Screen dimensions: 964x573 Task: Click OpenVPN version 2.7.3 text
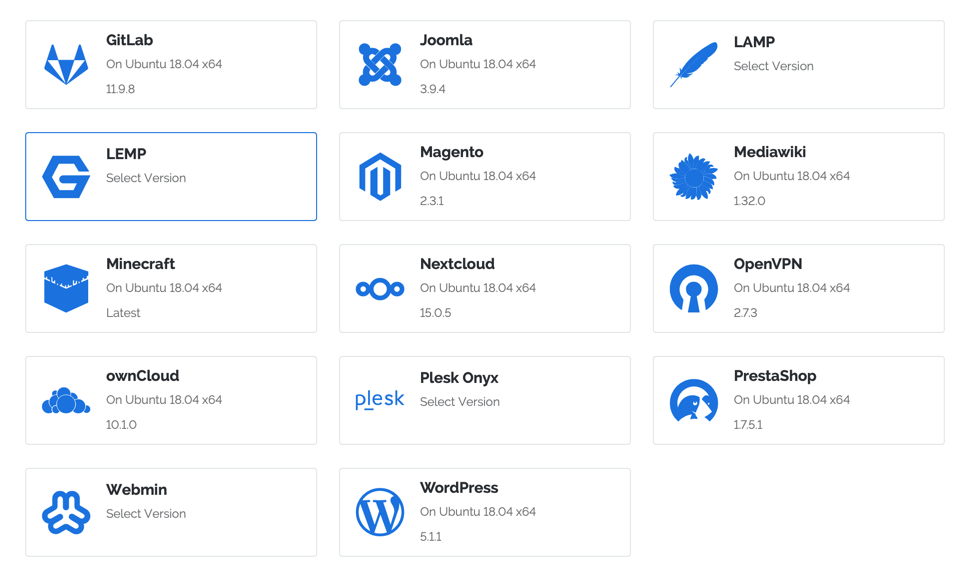745,313
